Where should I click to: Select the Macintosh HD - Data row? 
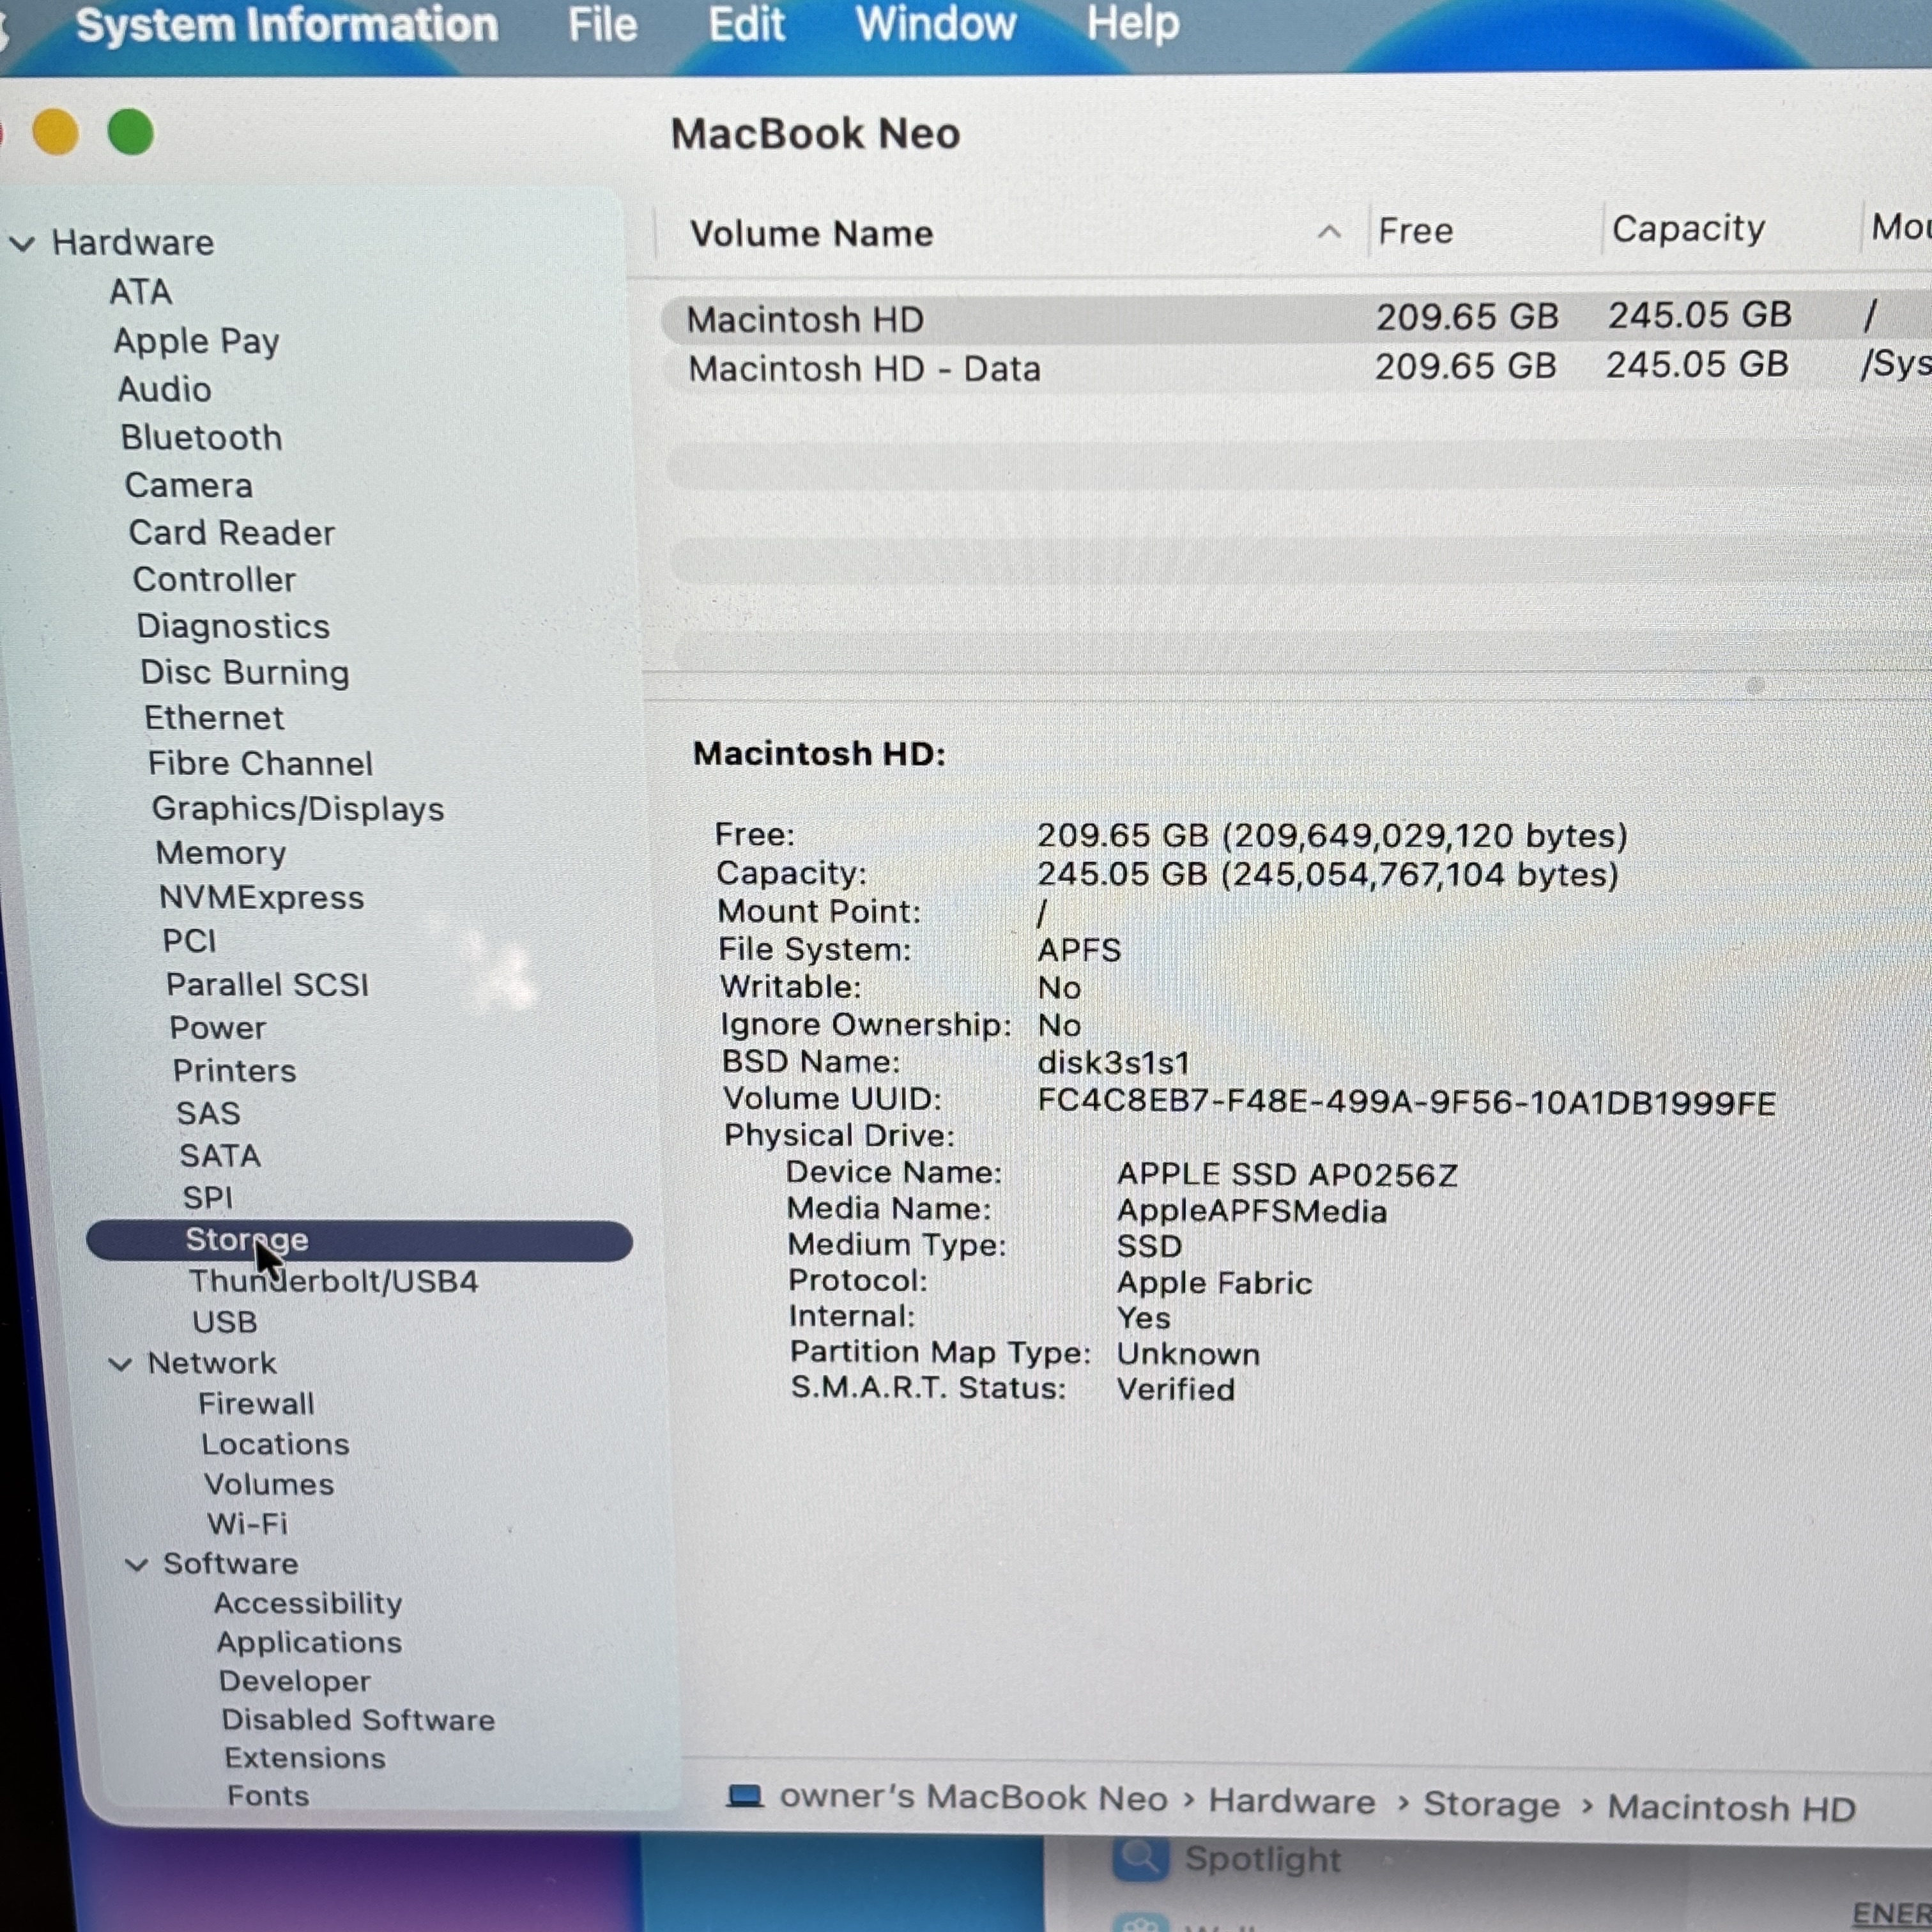1296,368
